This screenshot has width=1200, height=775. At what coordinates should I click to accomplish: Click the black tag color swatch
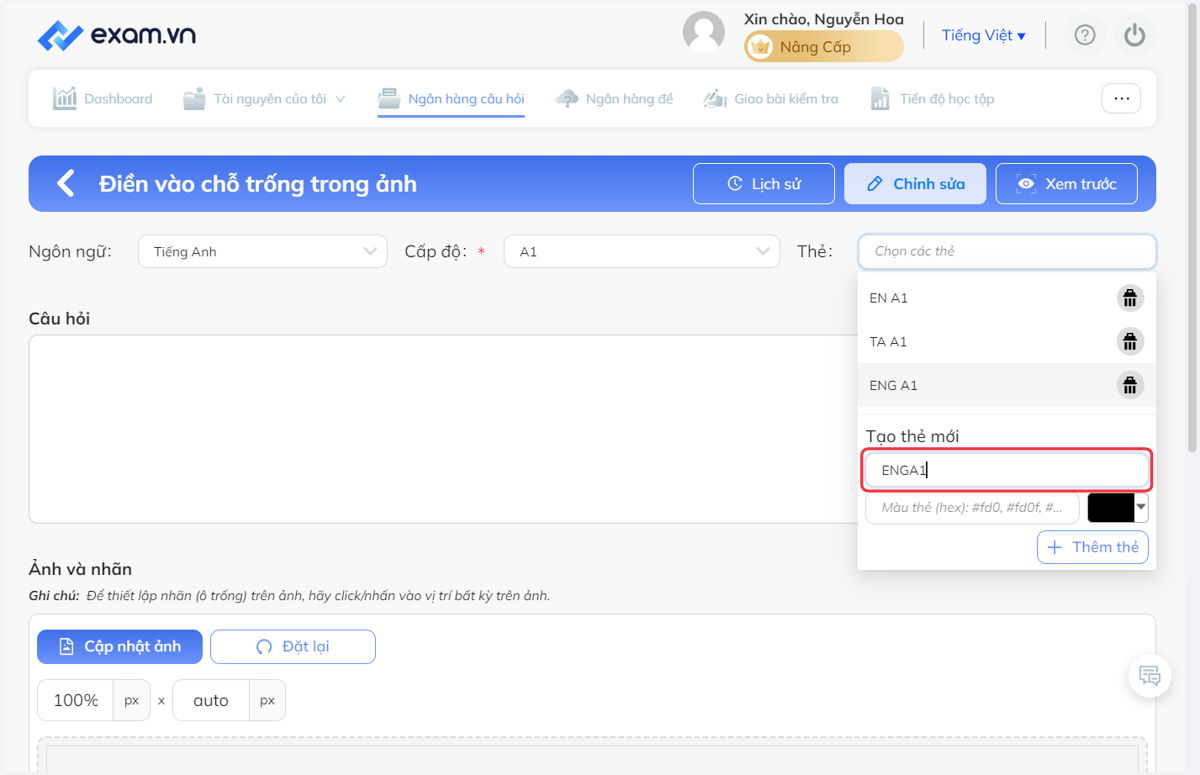tap(1111, 507)
